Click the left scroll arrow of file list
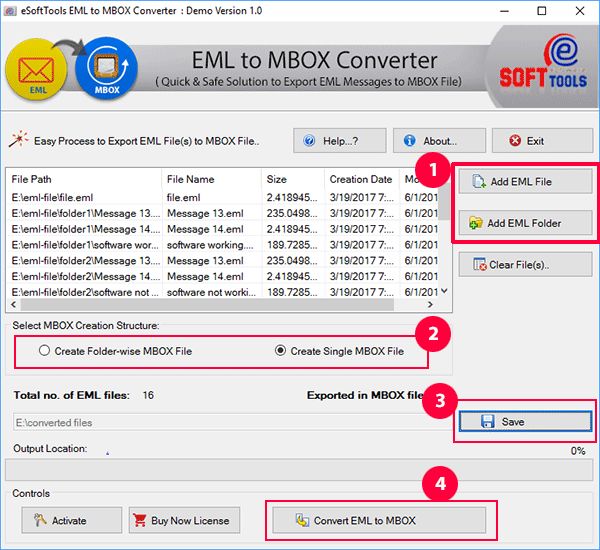The width and height of the screenshot is (600, 550). coord(13,304)
